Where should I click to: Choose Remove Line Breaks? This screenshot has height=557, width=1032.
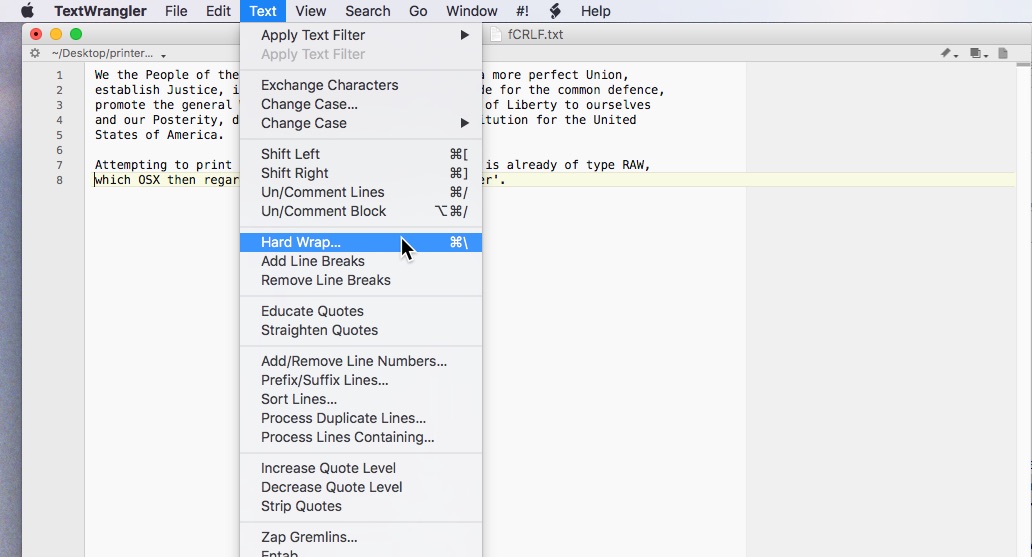361,280
